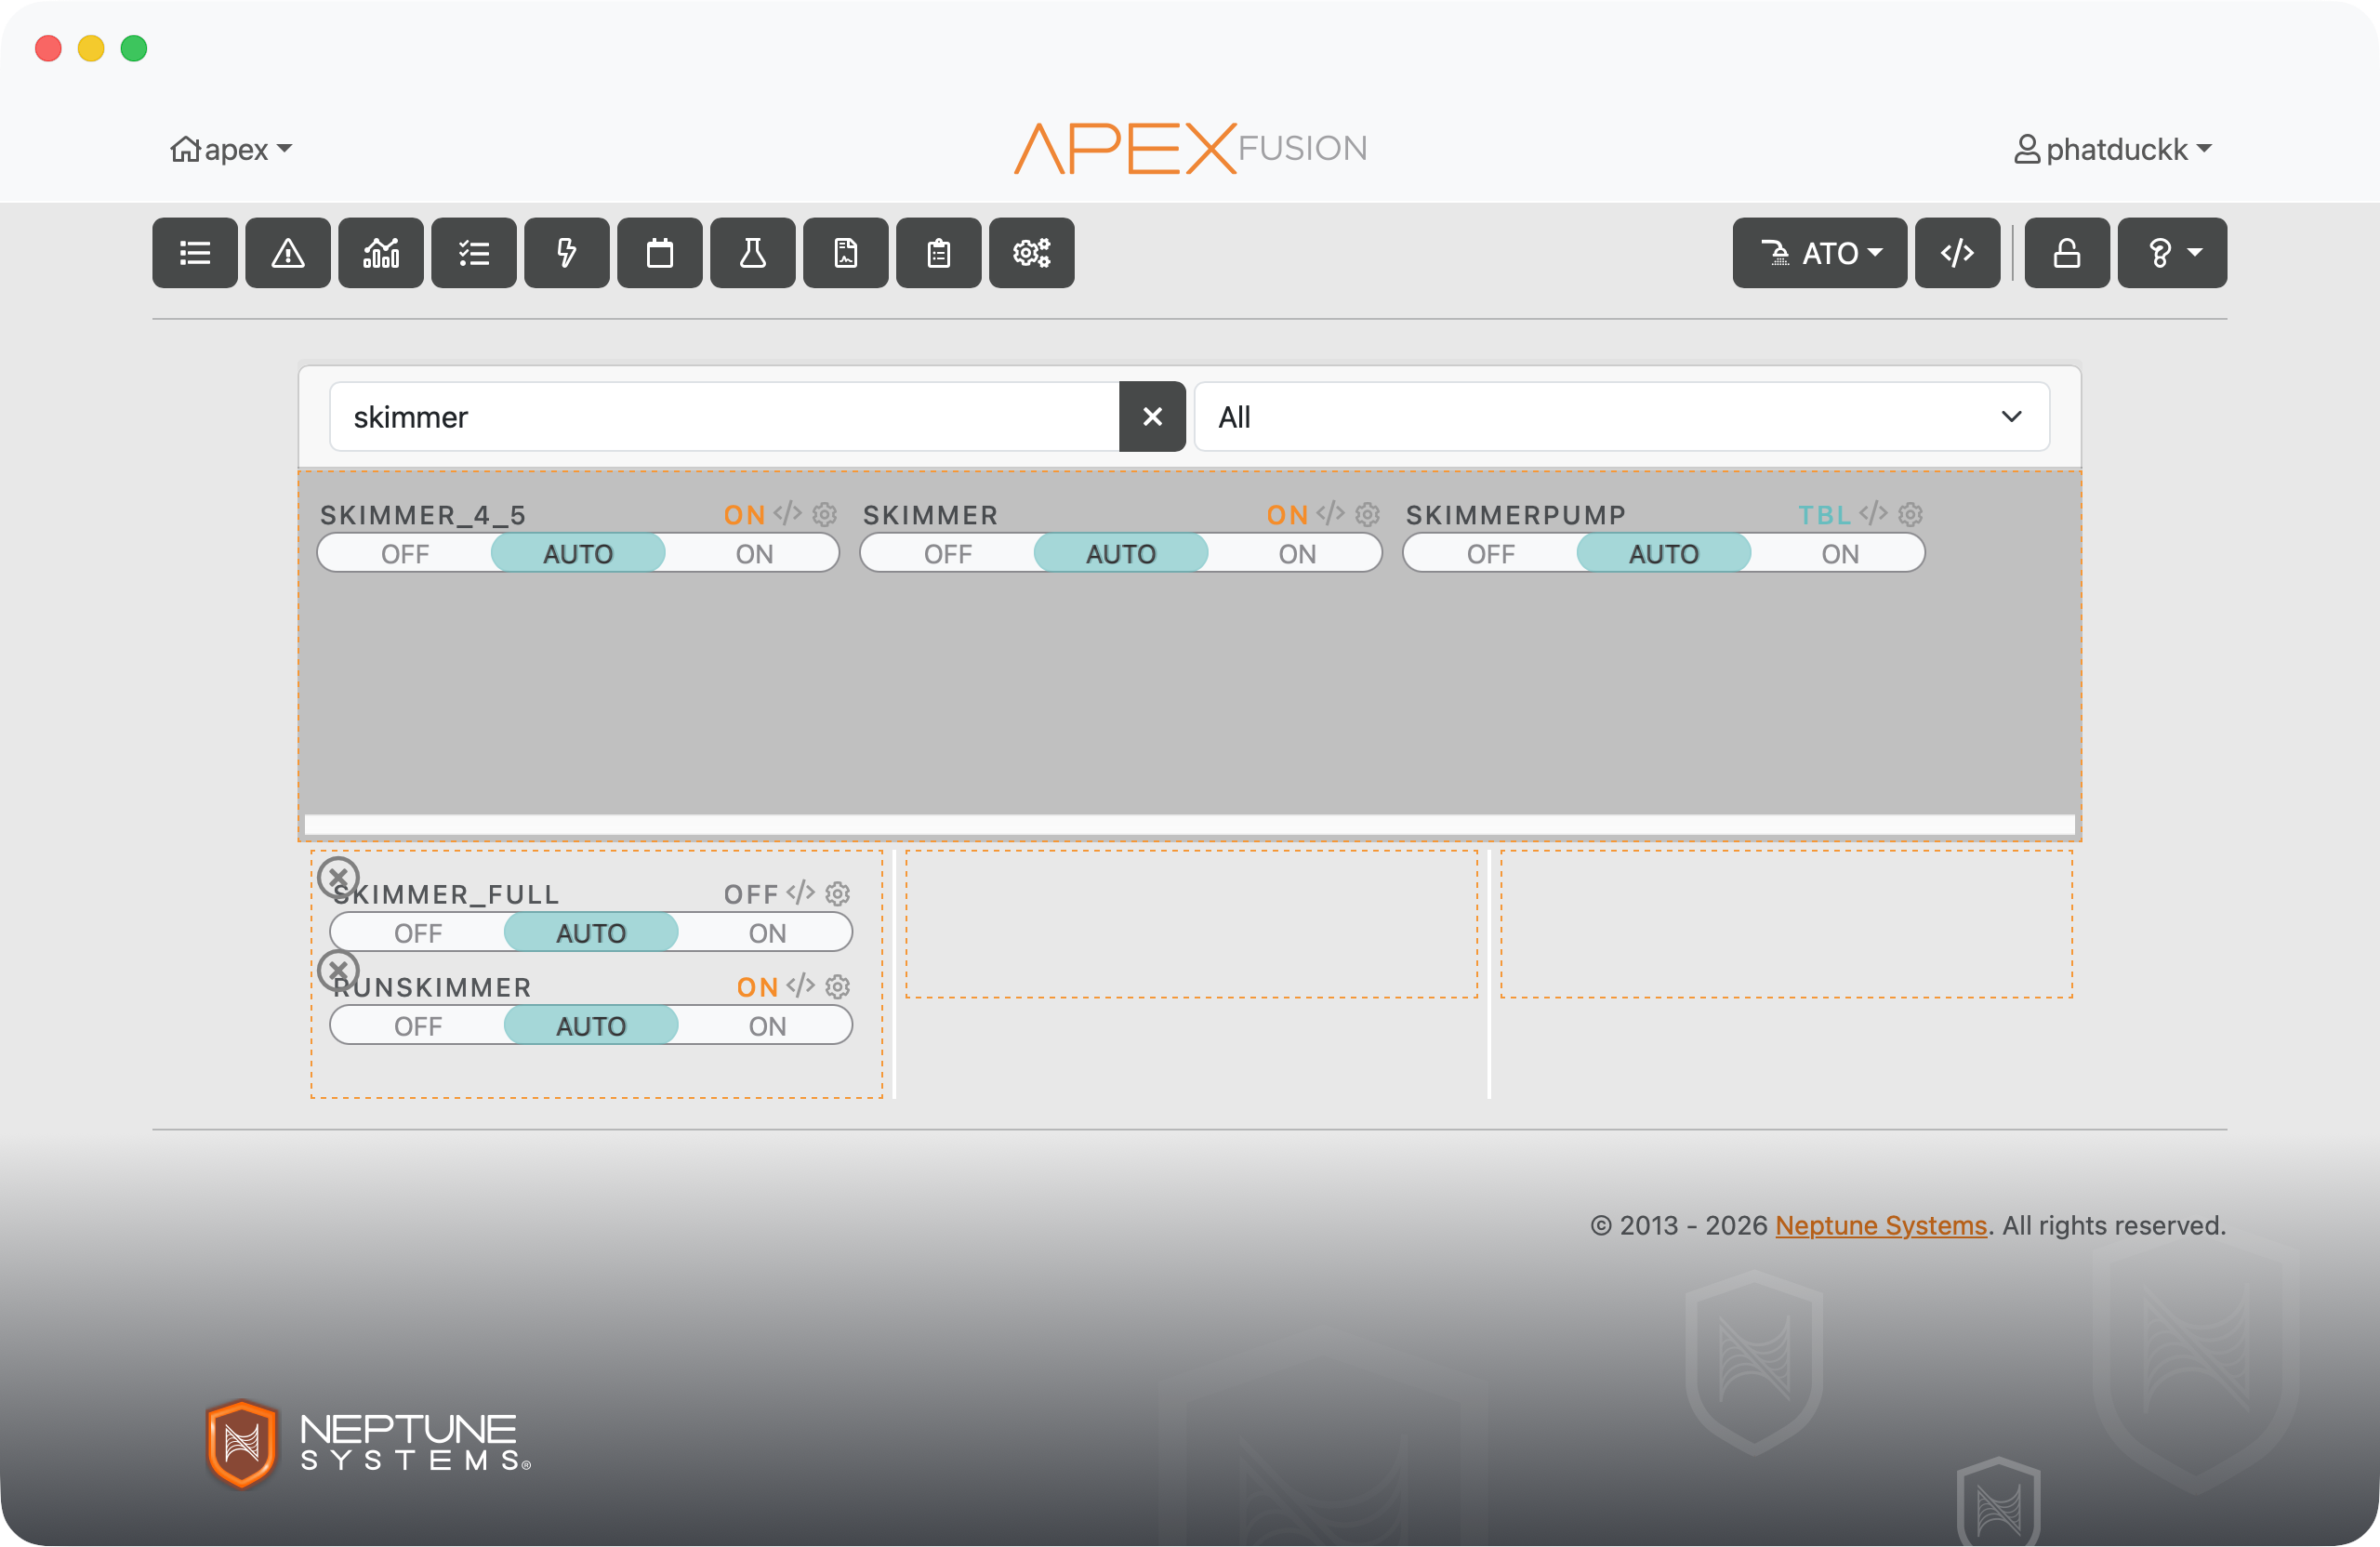
Task: Open the calendar schedule icon
Action: tap(660, 253)
